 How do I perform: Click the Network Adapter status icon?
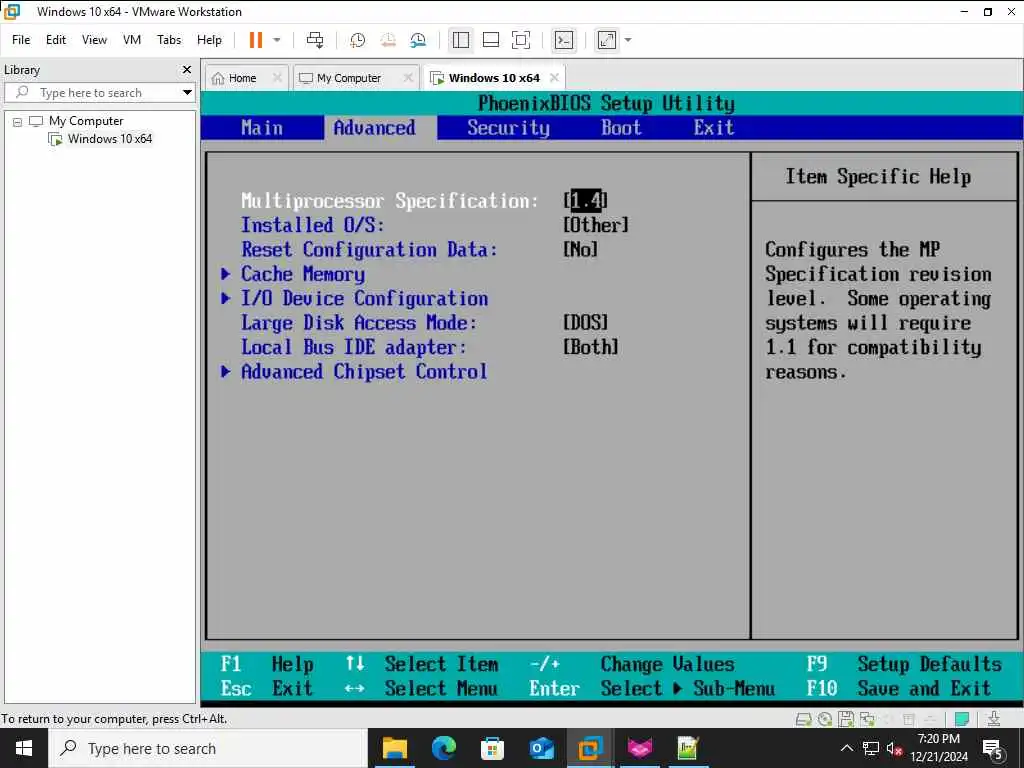(867, 720)
